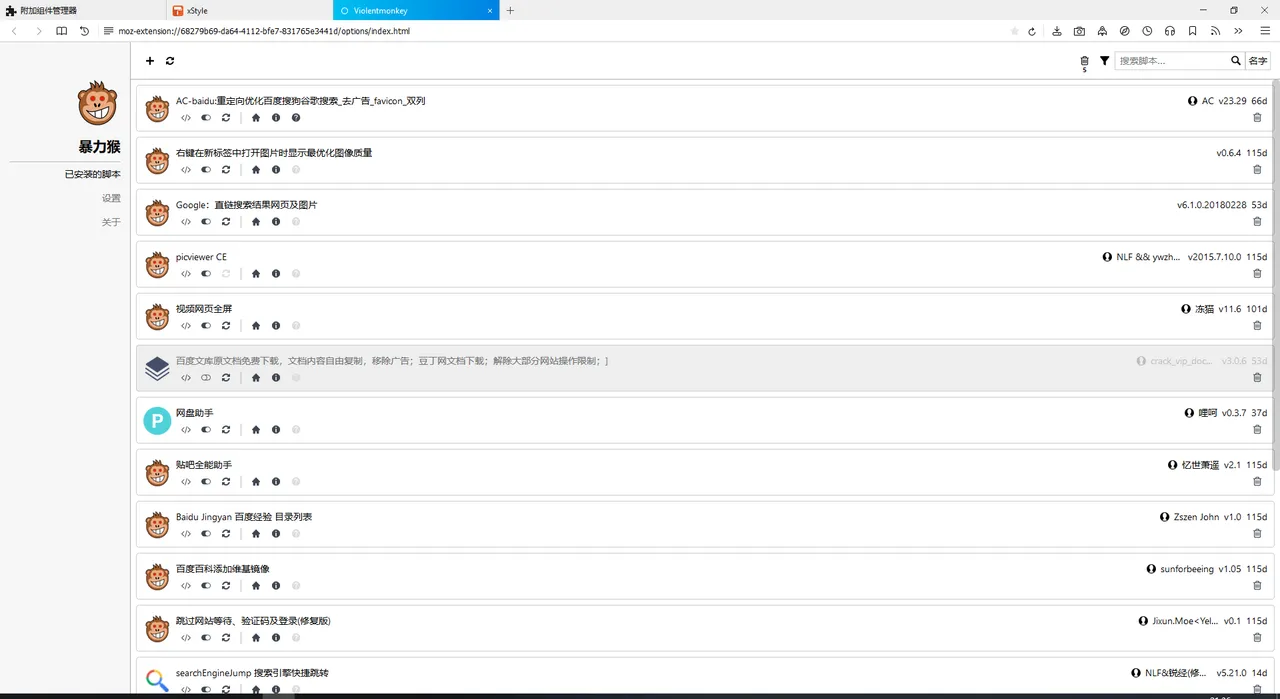Screen dimensions: 1280x699
Task: Click the magnifier search icon in script search
Action: [x=1236, y=61]
